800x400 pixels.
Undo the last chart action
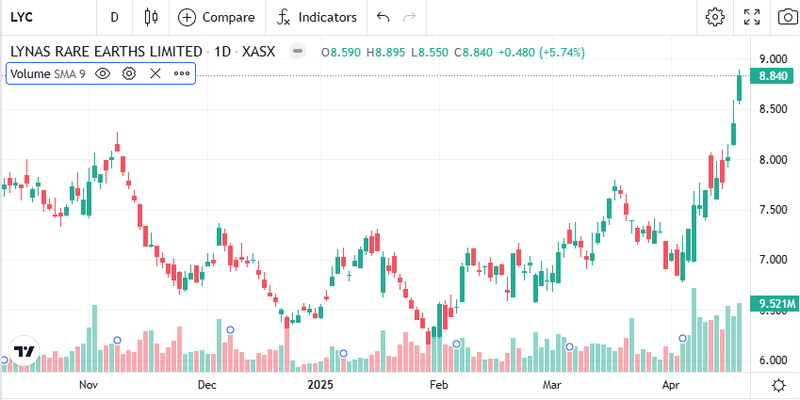point(383,17)
